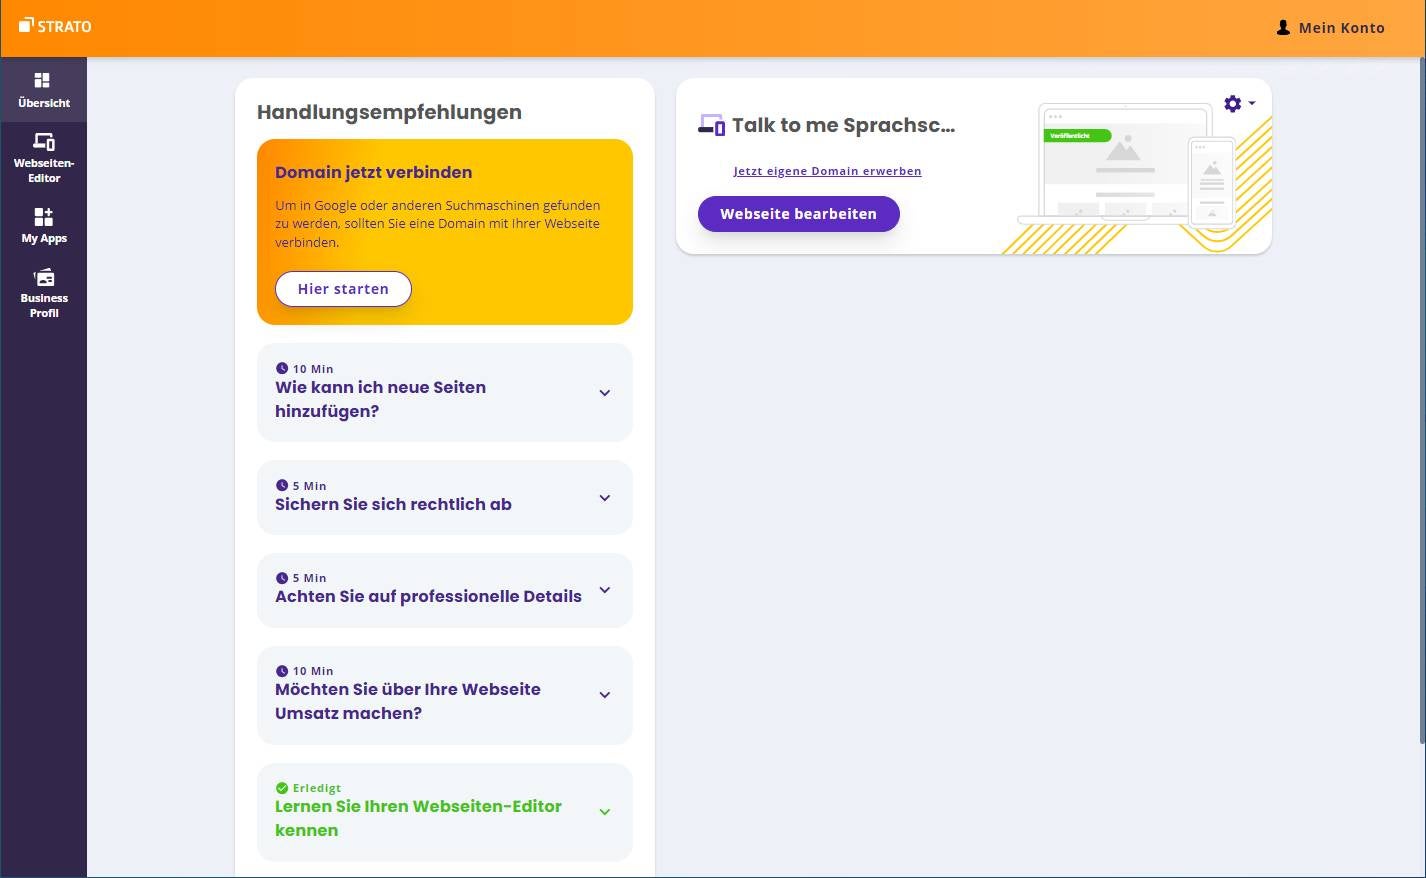1426x878 pixels.
Task: Expand 'Wie kann ich neue Seiten hinzufügen?'
Action: click(604, 392)
